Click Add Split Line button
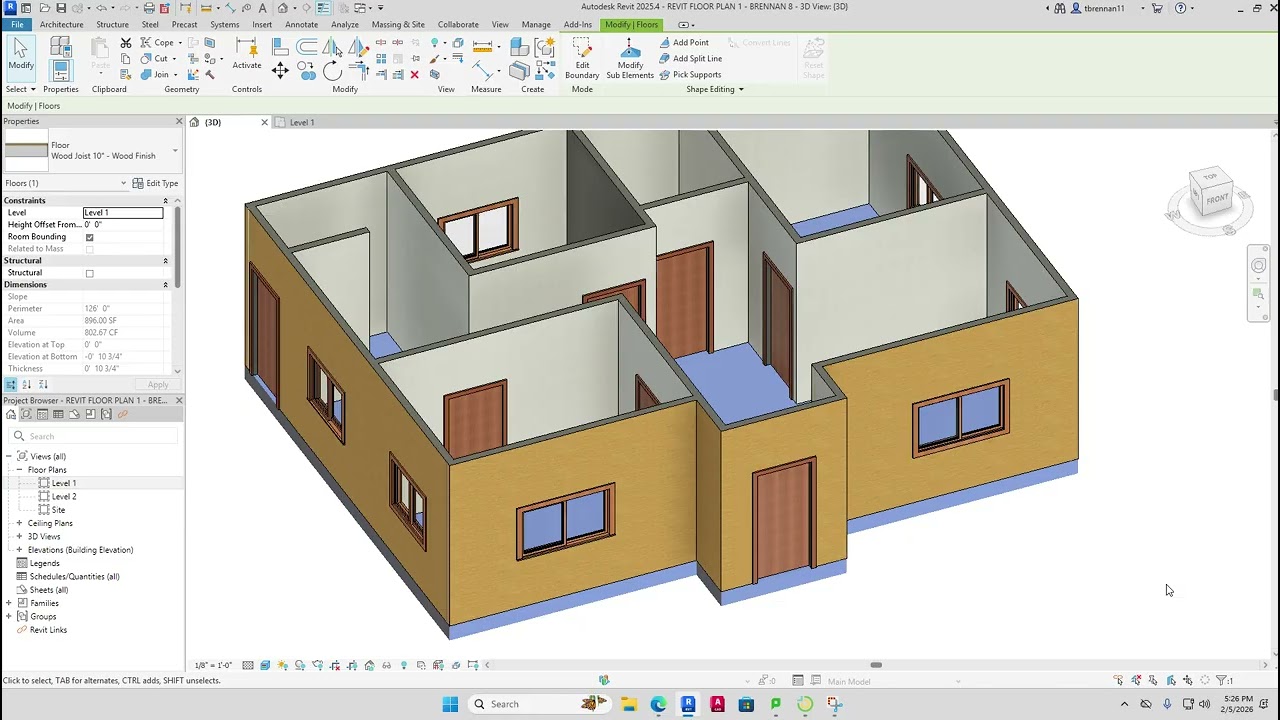This screenshot has width=1280, height=720. (x=690, y=58)
